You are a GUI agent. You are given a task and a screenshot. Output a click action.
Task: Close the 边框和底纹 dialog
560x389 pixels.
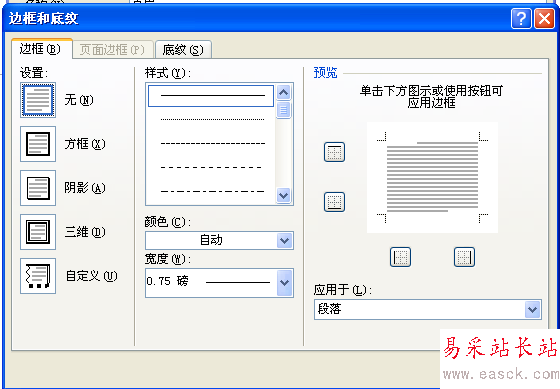544,18
